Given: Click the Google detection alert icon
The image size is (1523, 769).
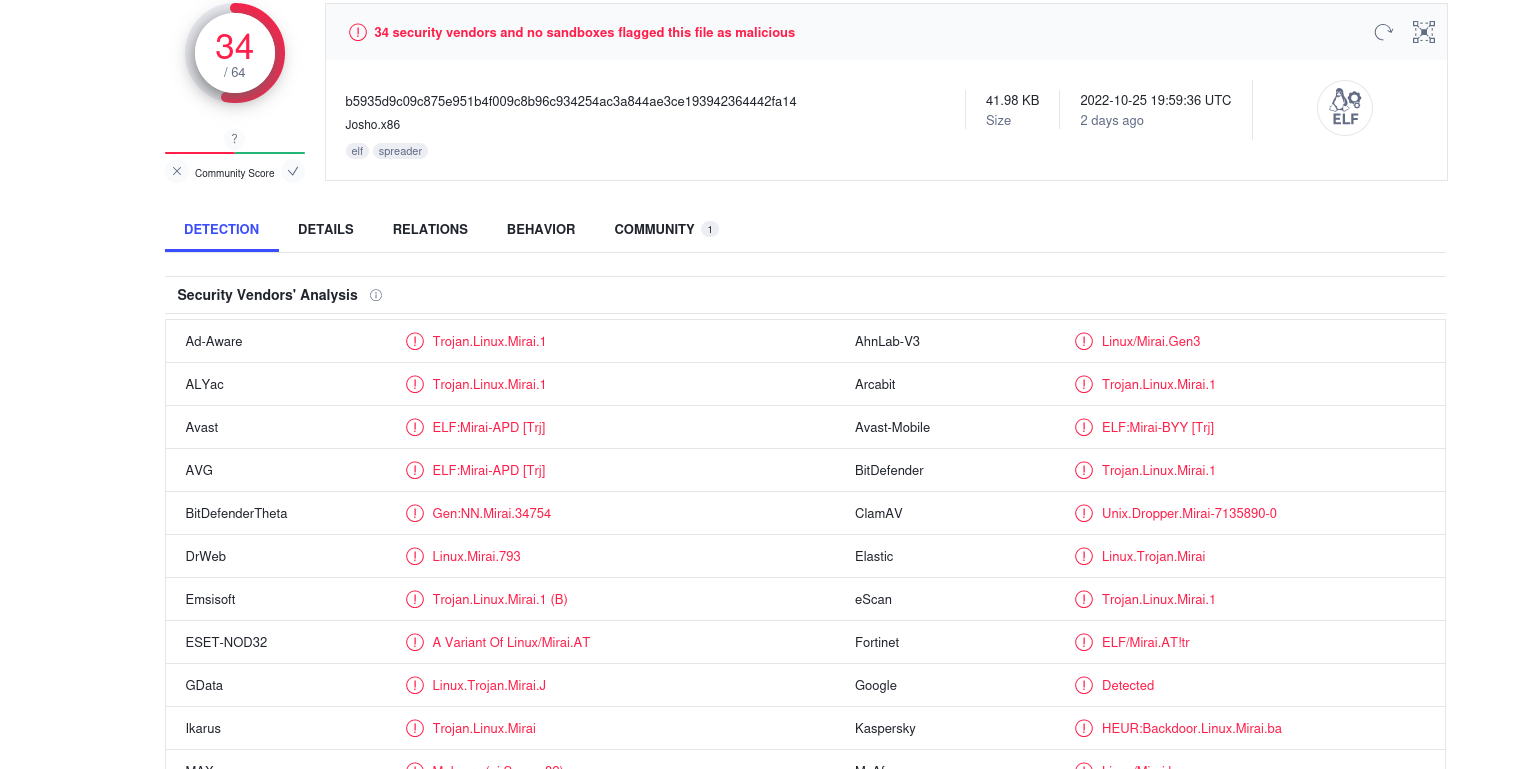Looking at the screenshot, I should point(1084,685).
